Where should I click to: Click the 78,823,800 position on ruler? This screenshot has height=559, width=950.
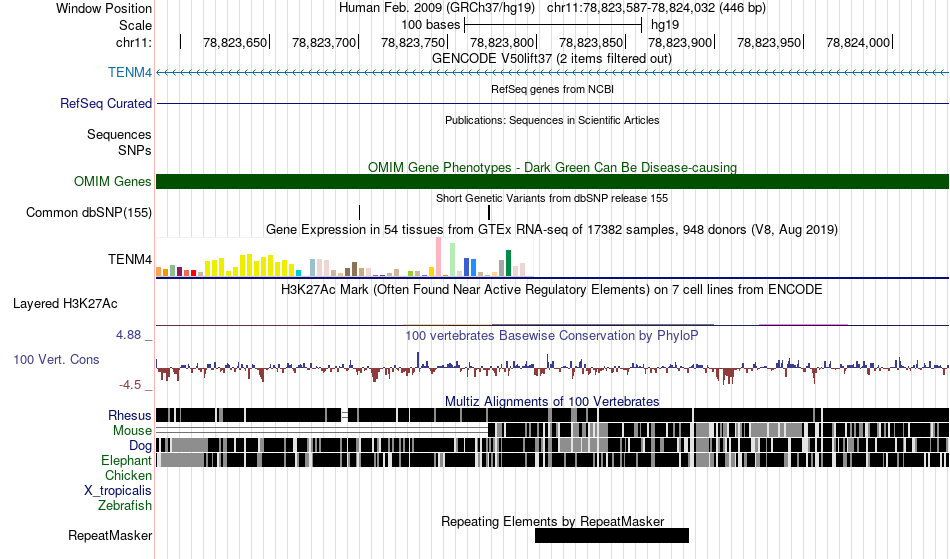coord(502,42)
